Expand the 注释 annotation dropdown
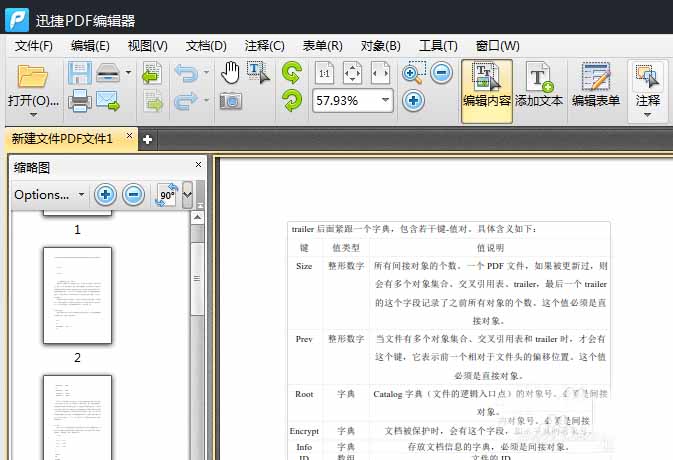This screenshot has height=460, width=673. point(647,113)
